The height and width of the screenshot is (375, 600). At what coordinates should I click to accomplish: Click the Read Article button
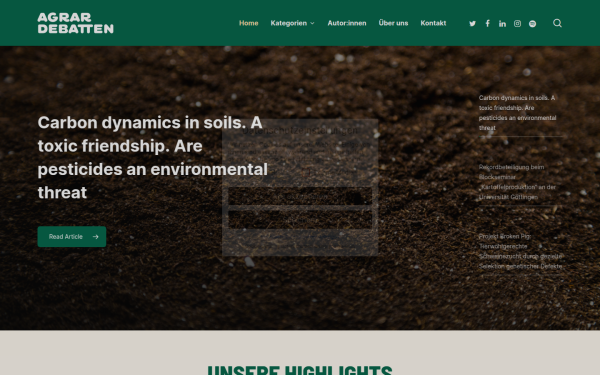coord(72,236)
